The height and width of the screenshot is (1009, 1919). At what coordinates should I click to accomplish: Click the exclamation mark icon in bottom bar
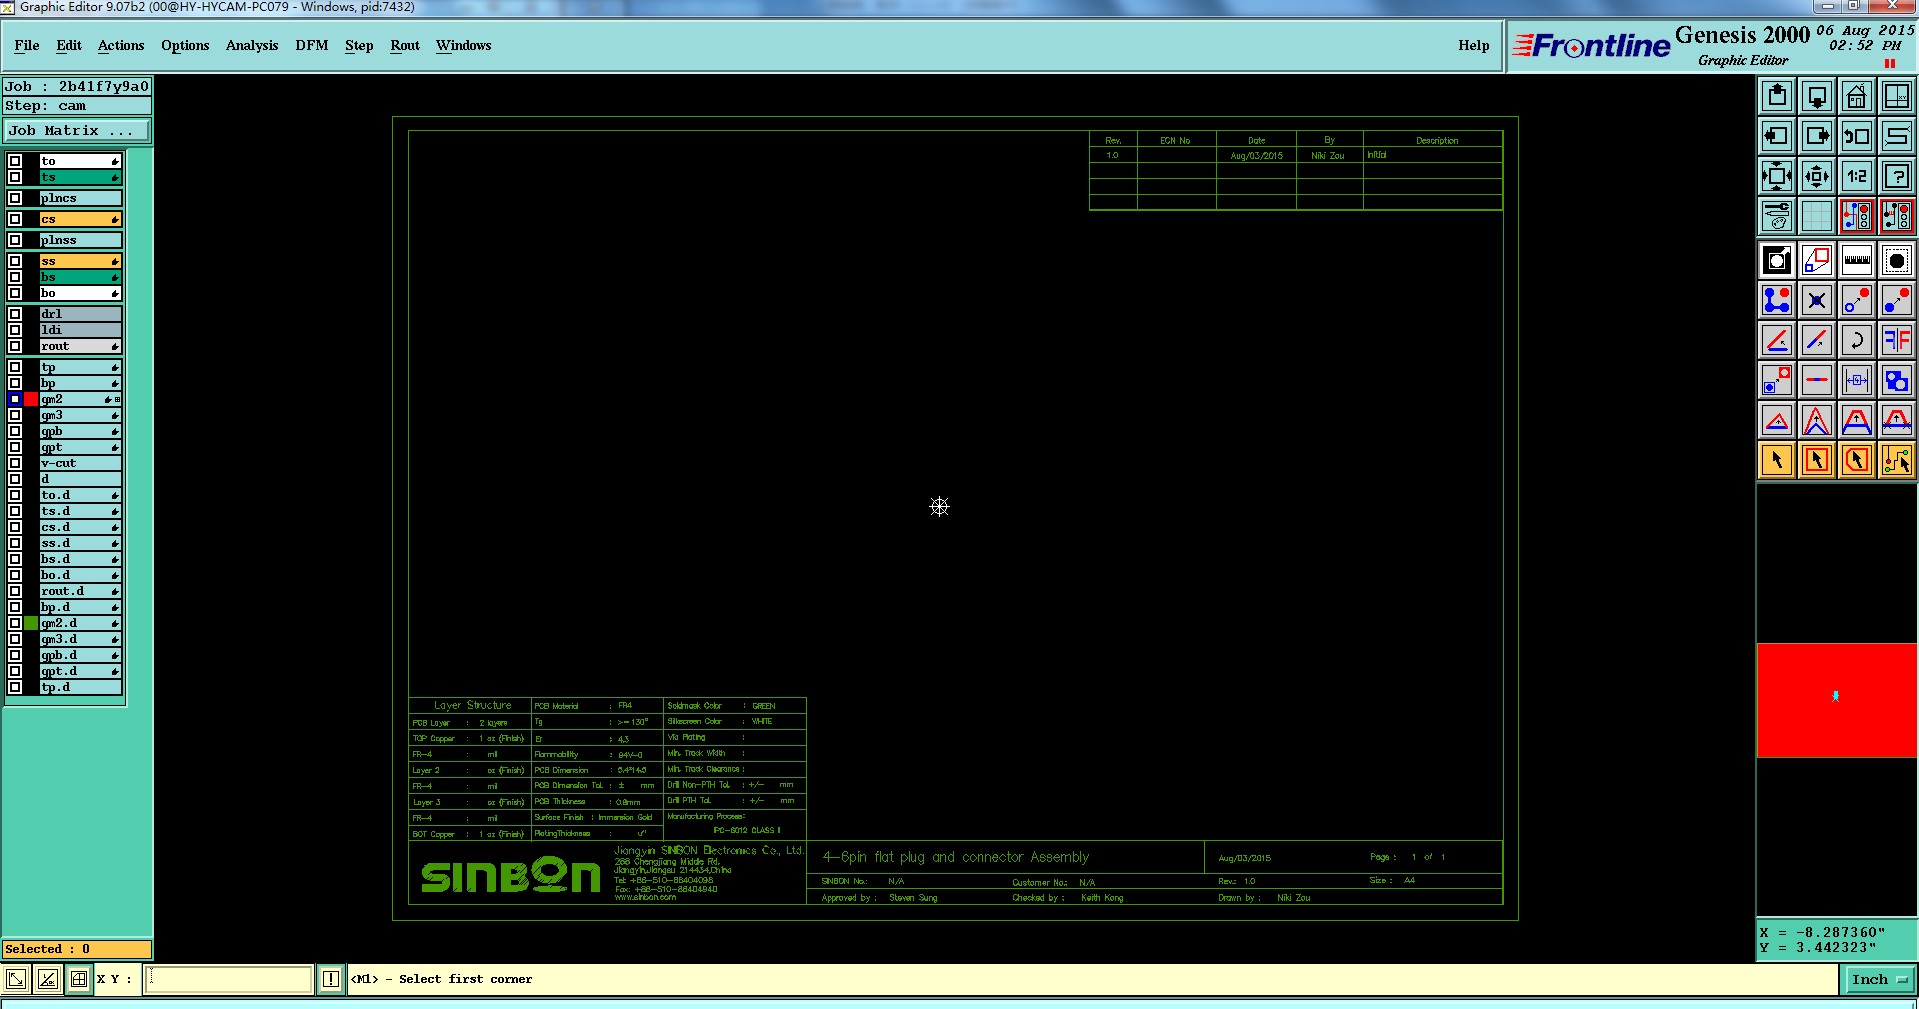coord(331,979)
